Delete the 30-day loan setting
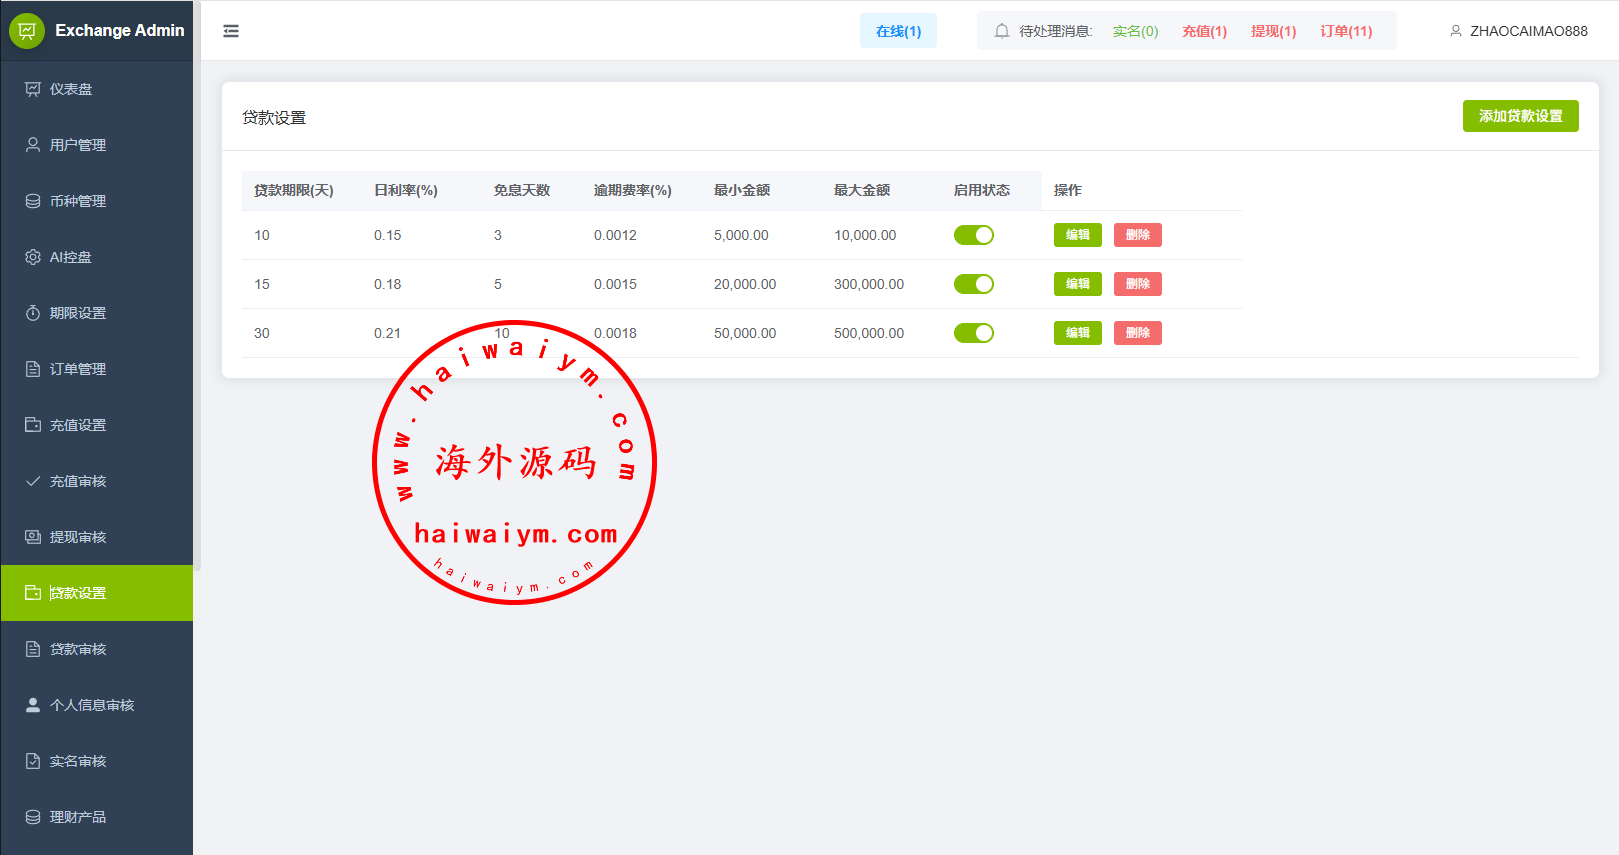 coord(1137,333)
